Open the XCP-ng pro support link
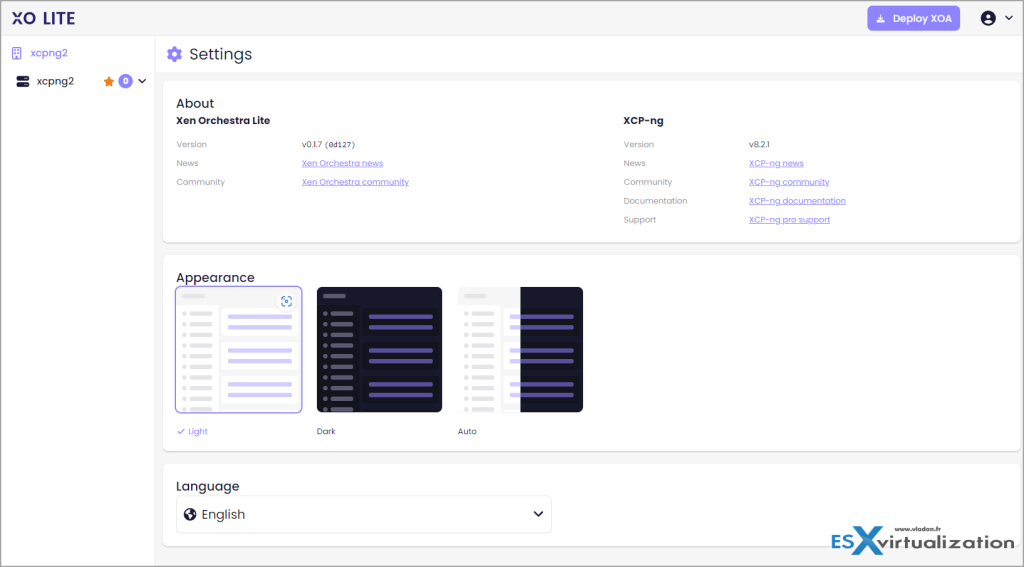 (789, 220)
